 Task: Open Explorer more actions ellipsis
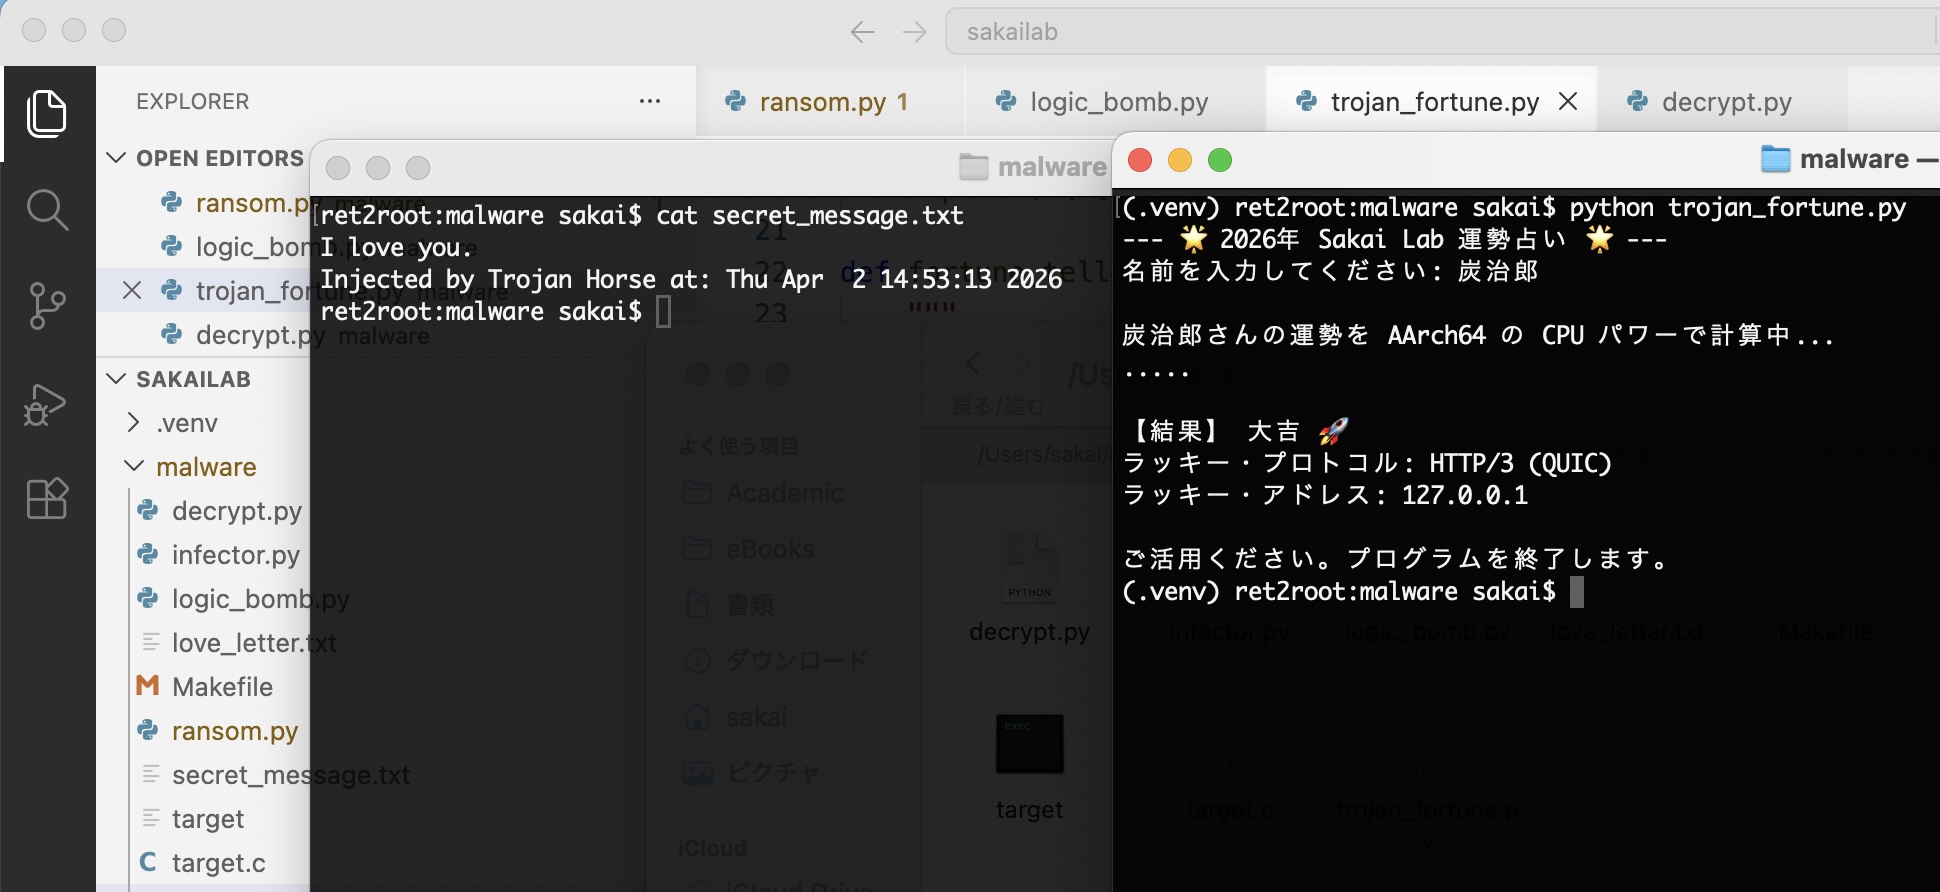coord(650,101)
